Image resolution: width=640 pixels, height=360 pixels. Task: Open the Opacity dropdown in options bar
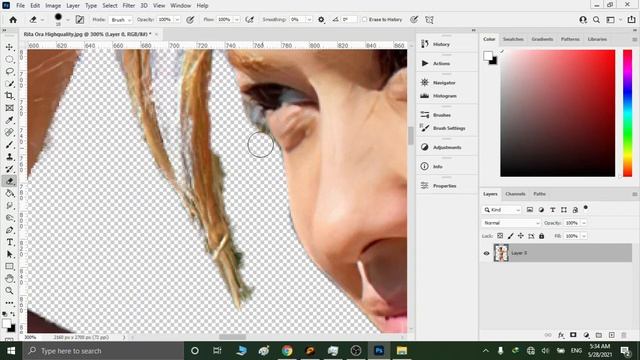(x=177, y=20)
